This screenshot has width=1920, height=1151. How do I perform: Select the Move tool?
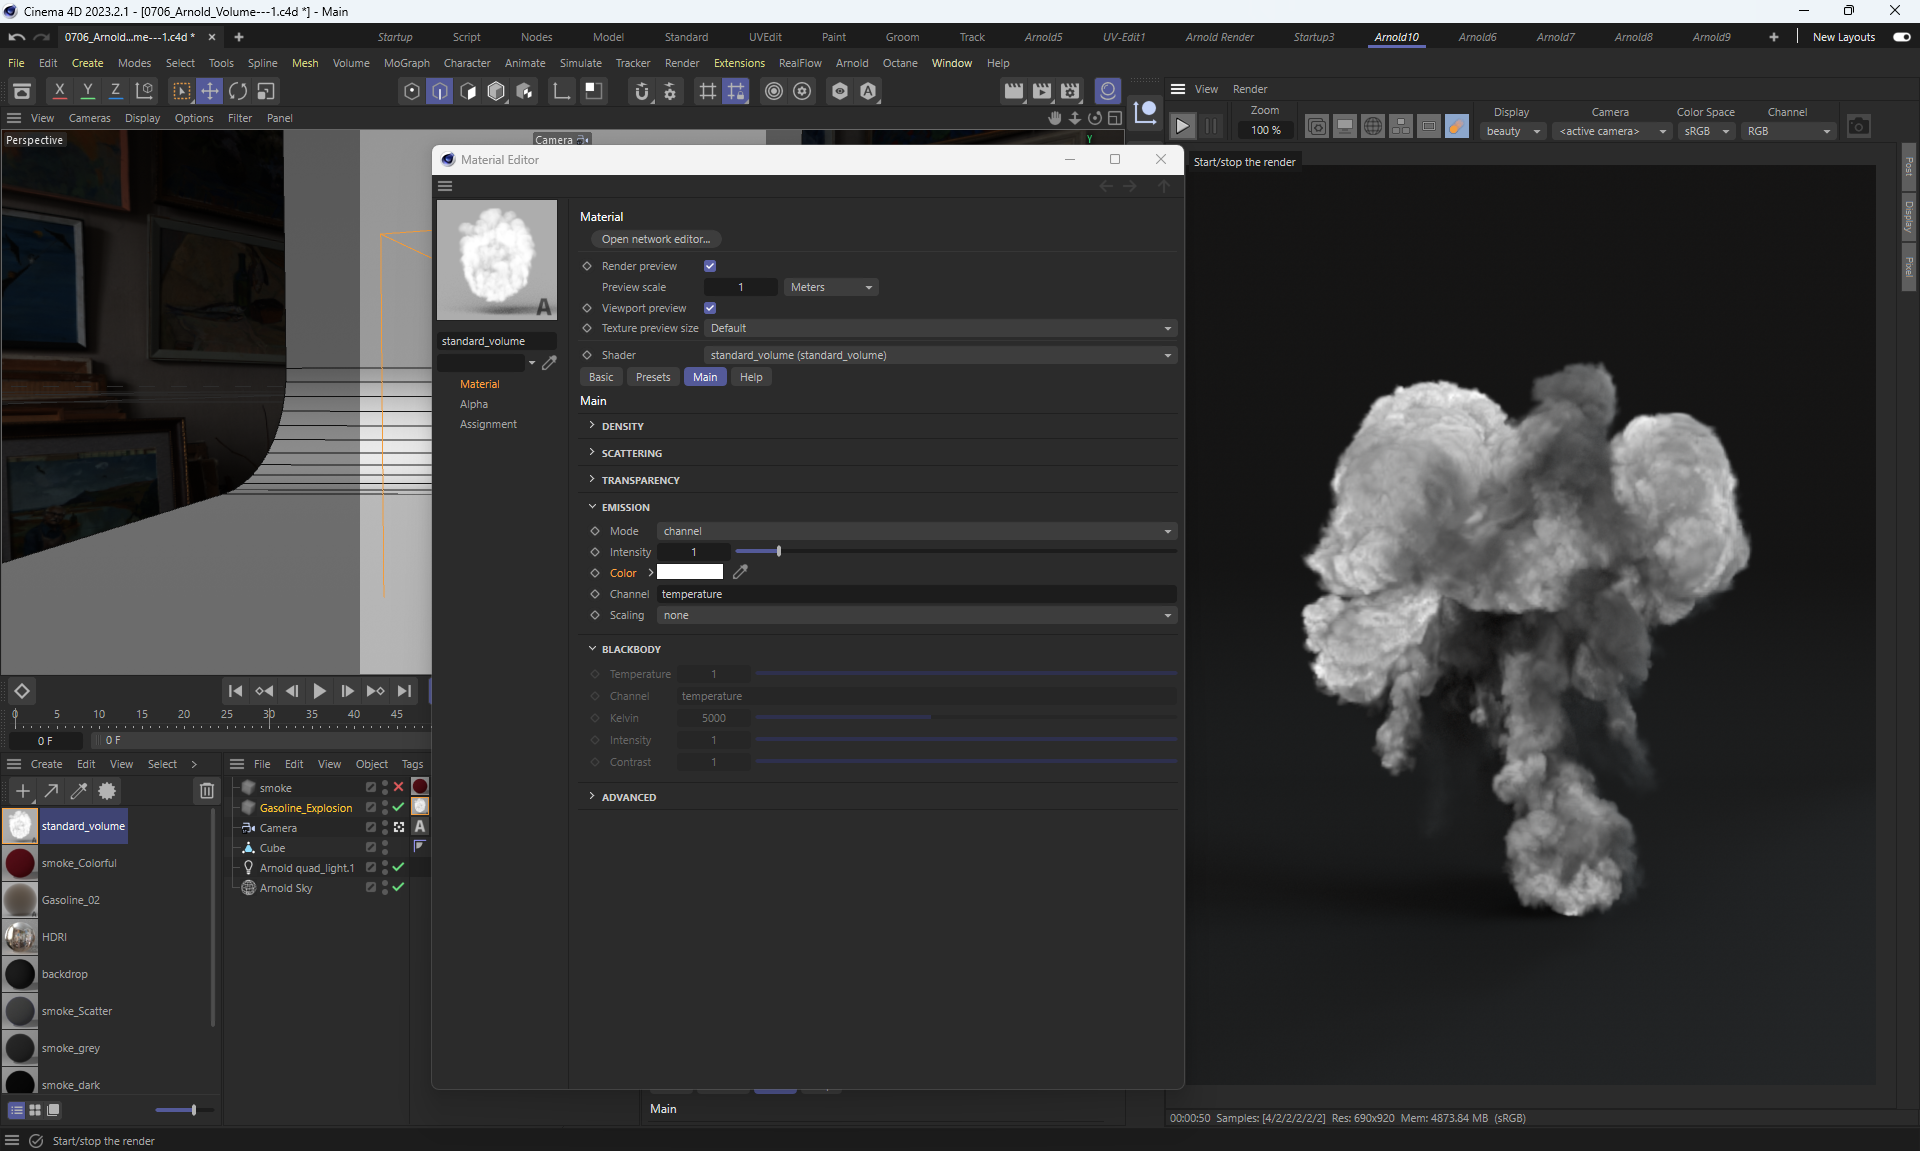point(210,91)
